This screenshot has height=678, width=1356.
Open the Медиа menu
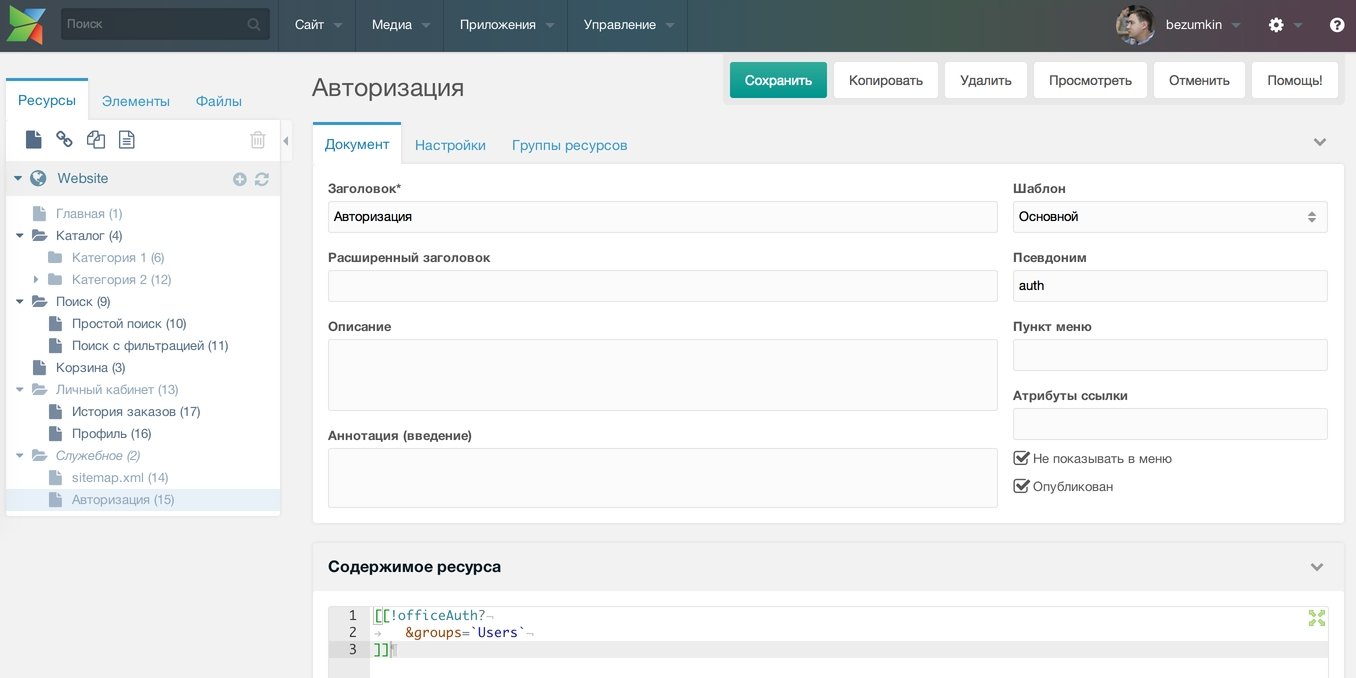(x=400, y=25)
